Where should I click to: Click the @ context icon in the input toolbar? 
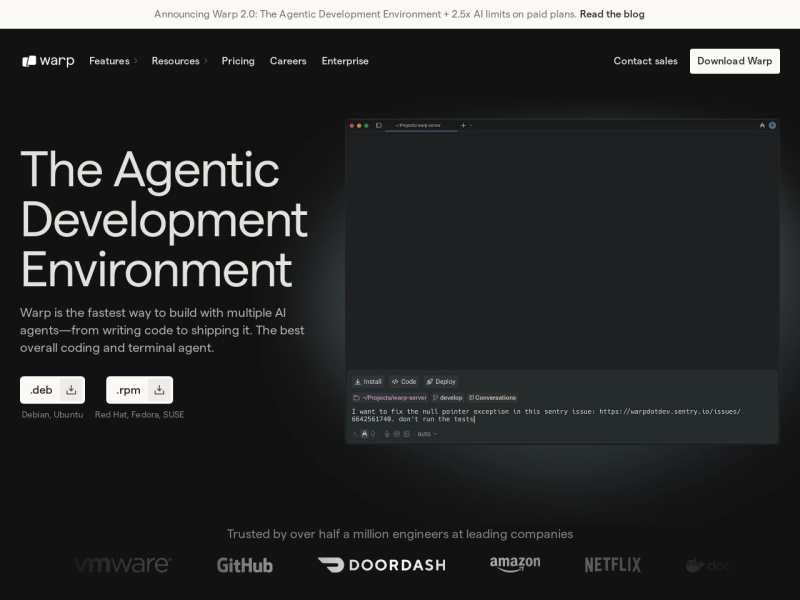[x=396, y=434]
